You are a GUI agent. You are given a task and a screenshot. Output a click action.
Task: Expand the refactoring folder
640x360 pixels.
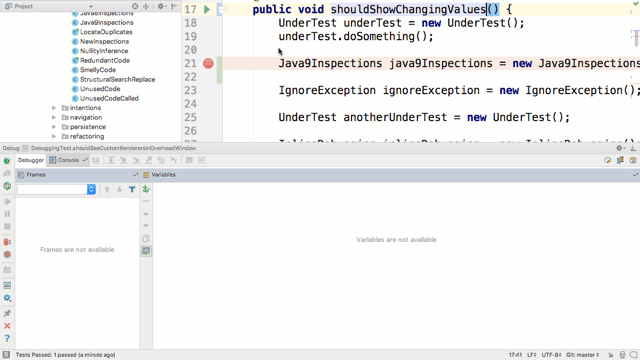(x=54, y=136)
